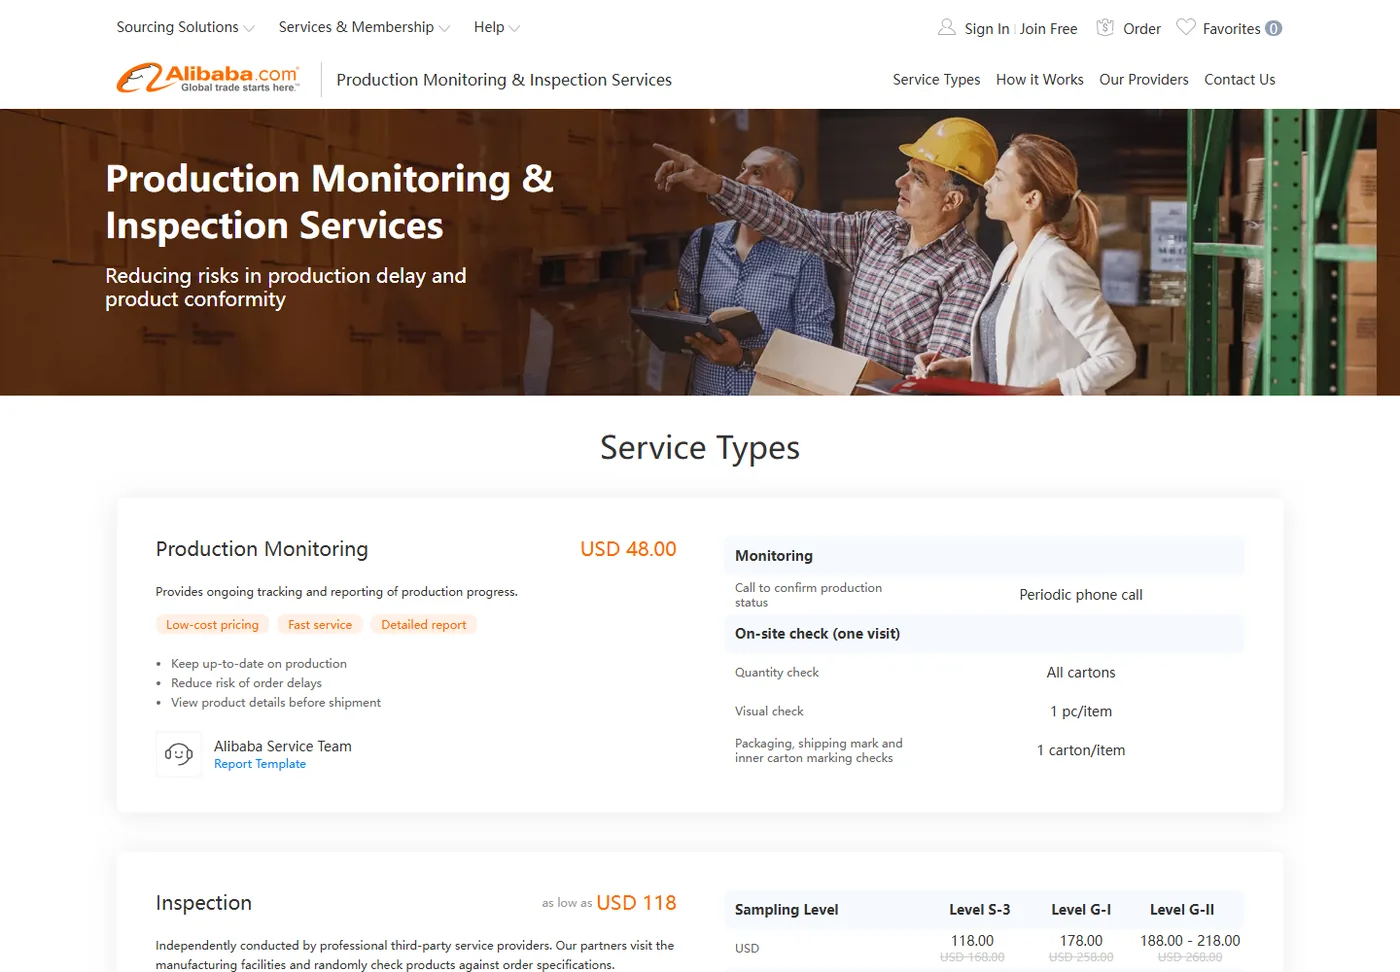Click the Sign In link

click(987, 29)
